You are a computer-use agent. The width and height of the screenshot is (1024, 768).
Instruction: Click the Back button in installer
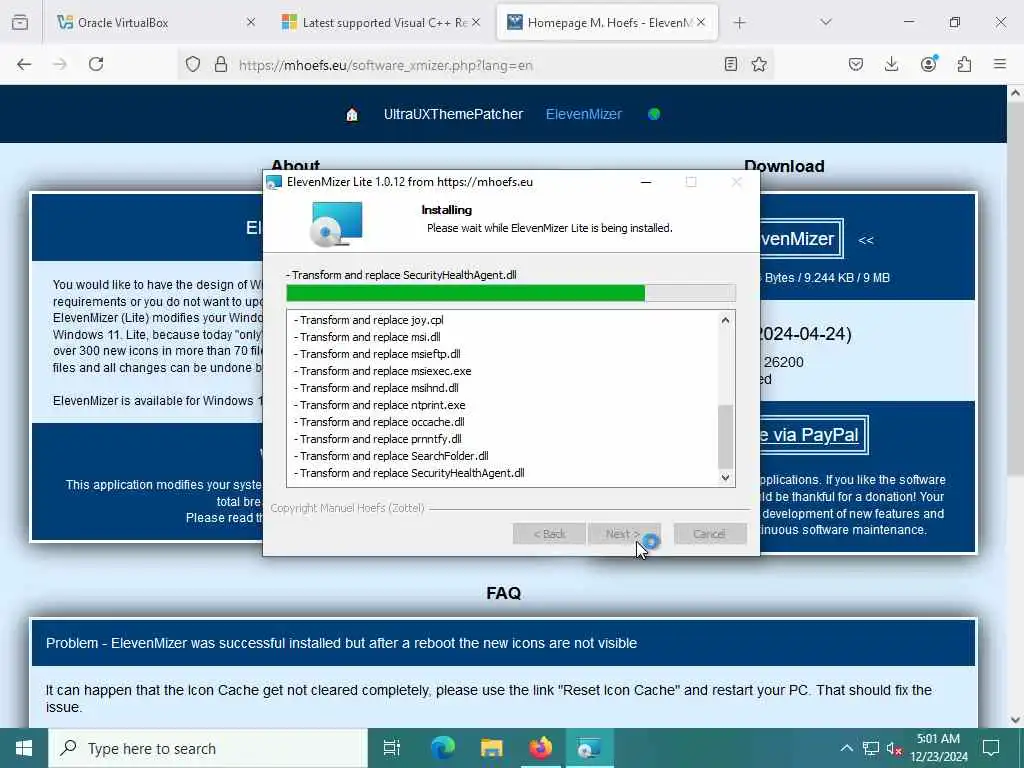(549, 534)
